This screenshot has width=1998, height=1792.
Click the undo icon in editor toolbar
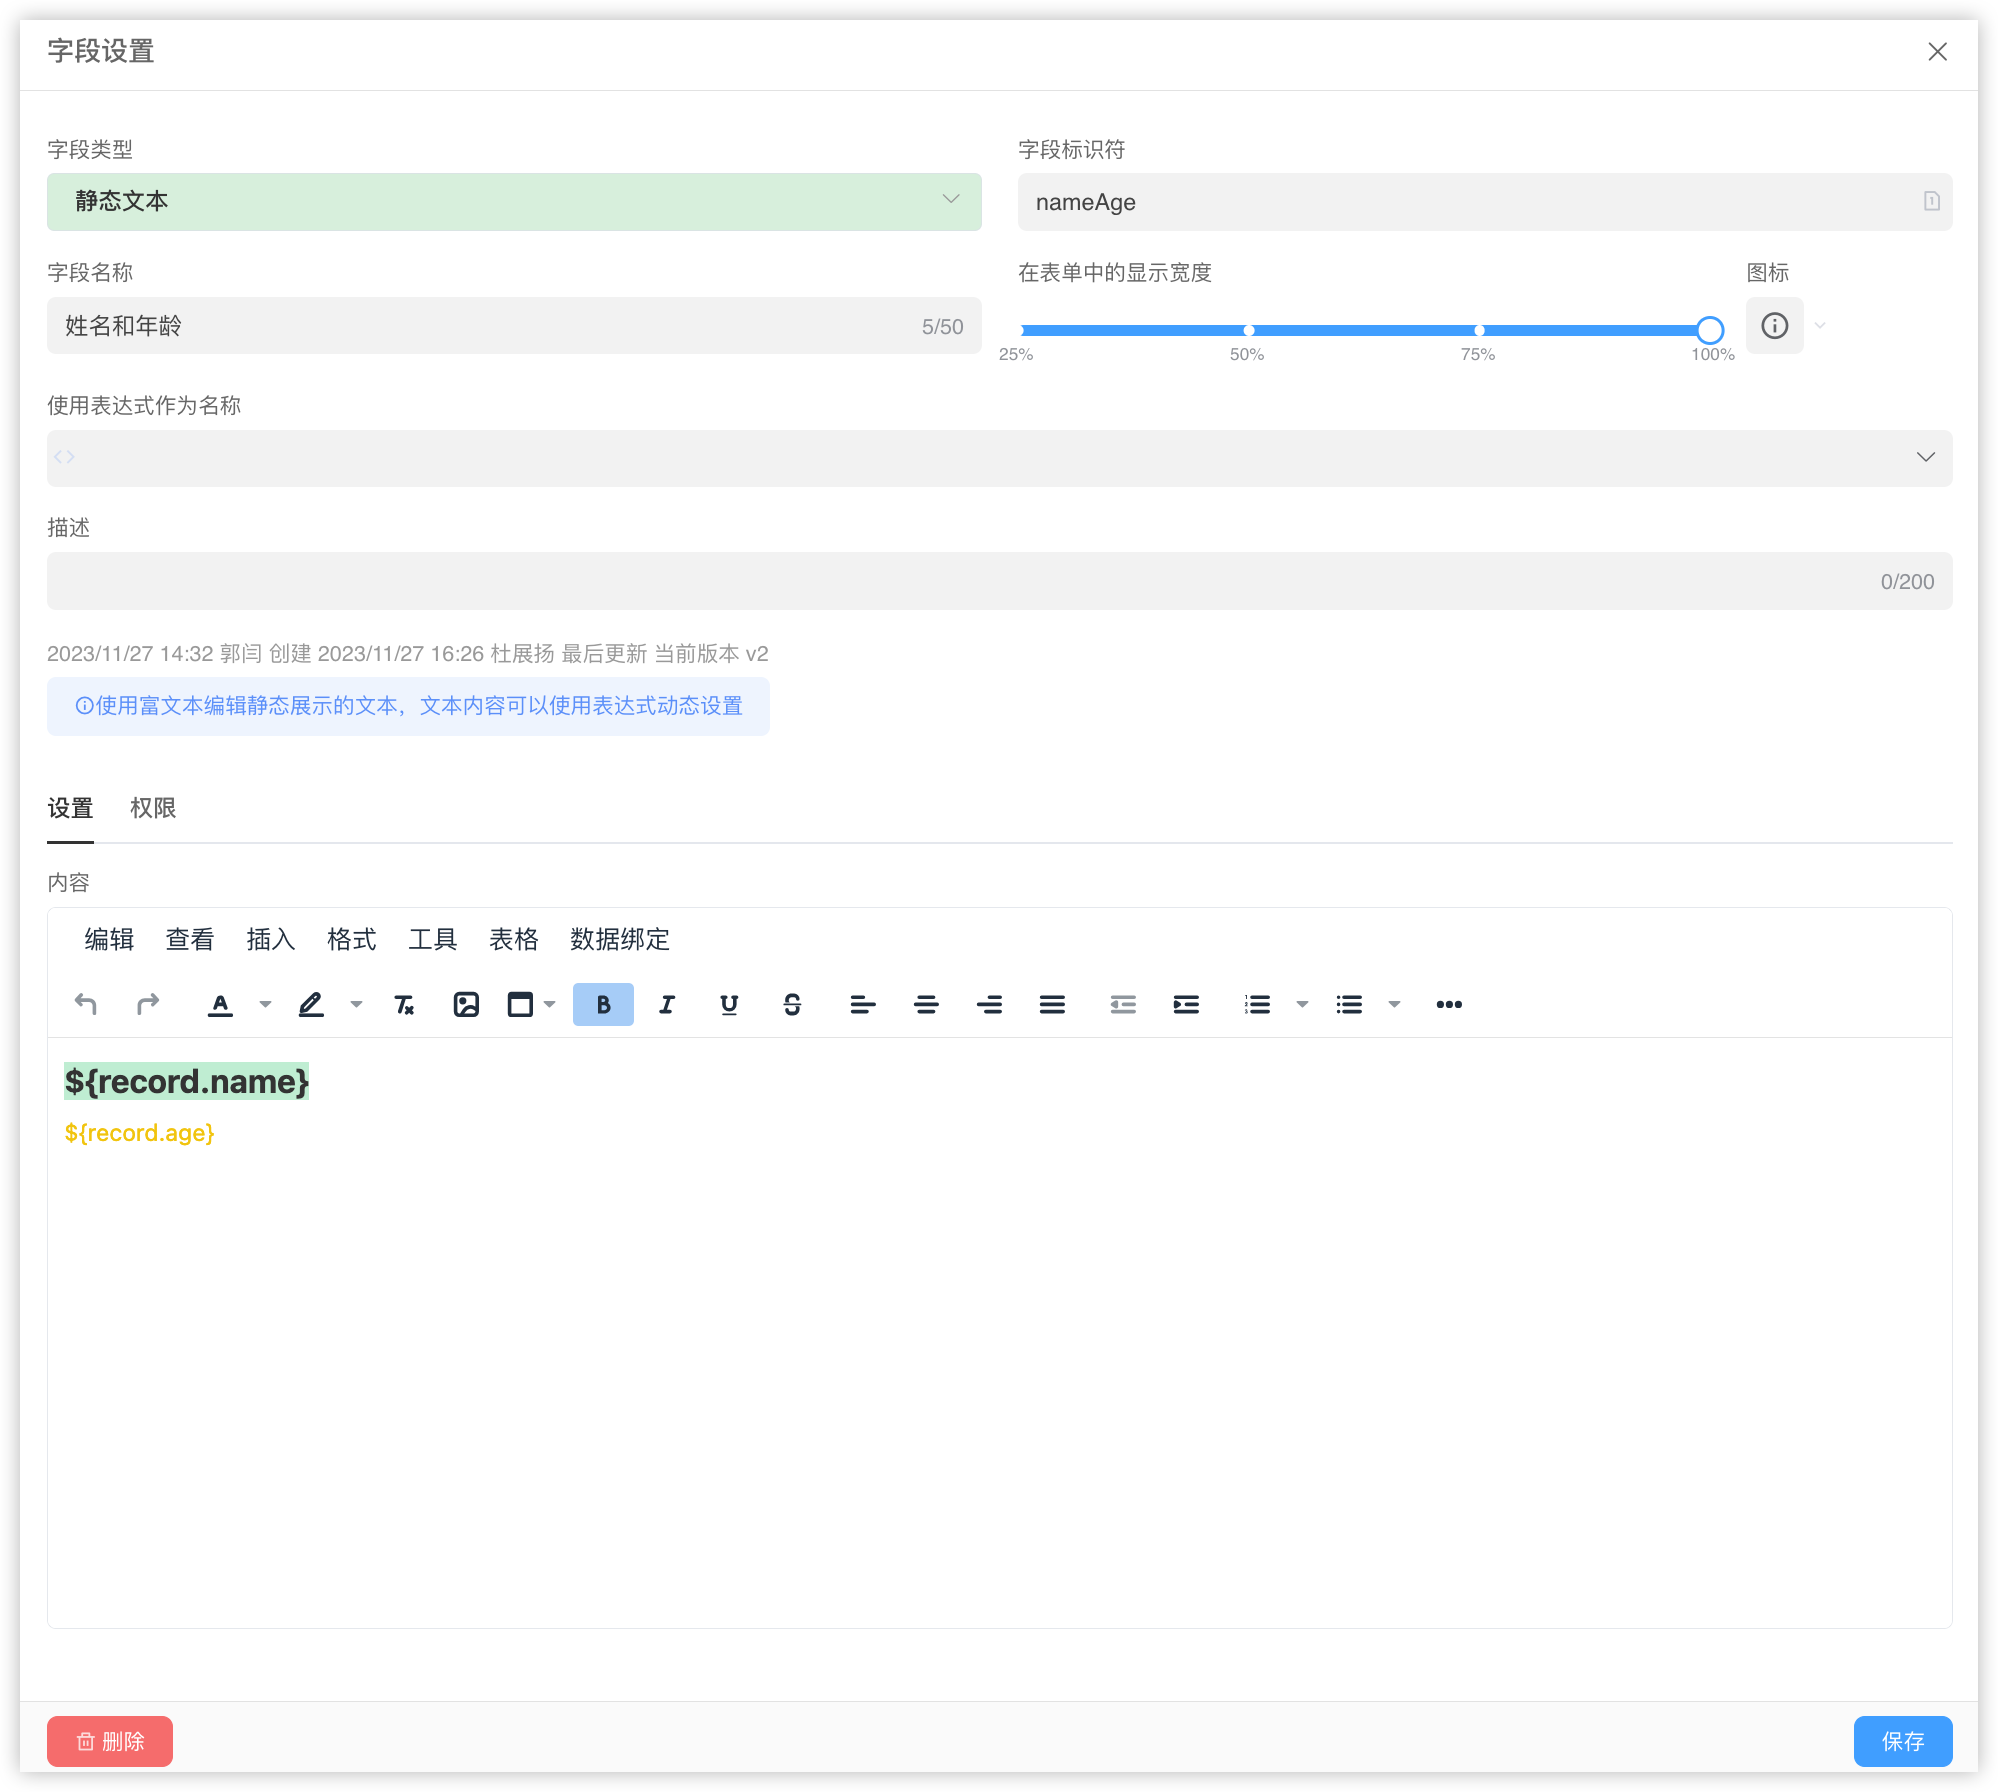[x=86, y=1004]
